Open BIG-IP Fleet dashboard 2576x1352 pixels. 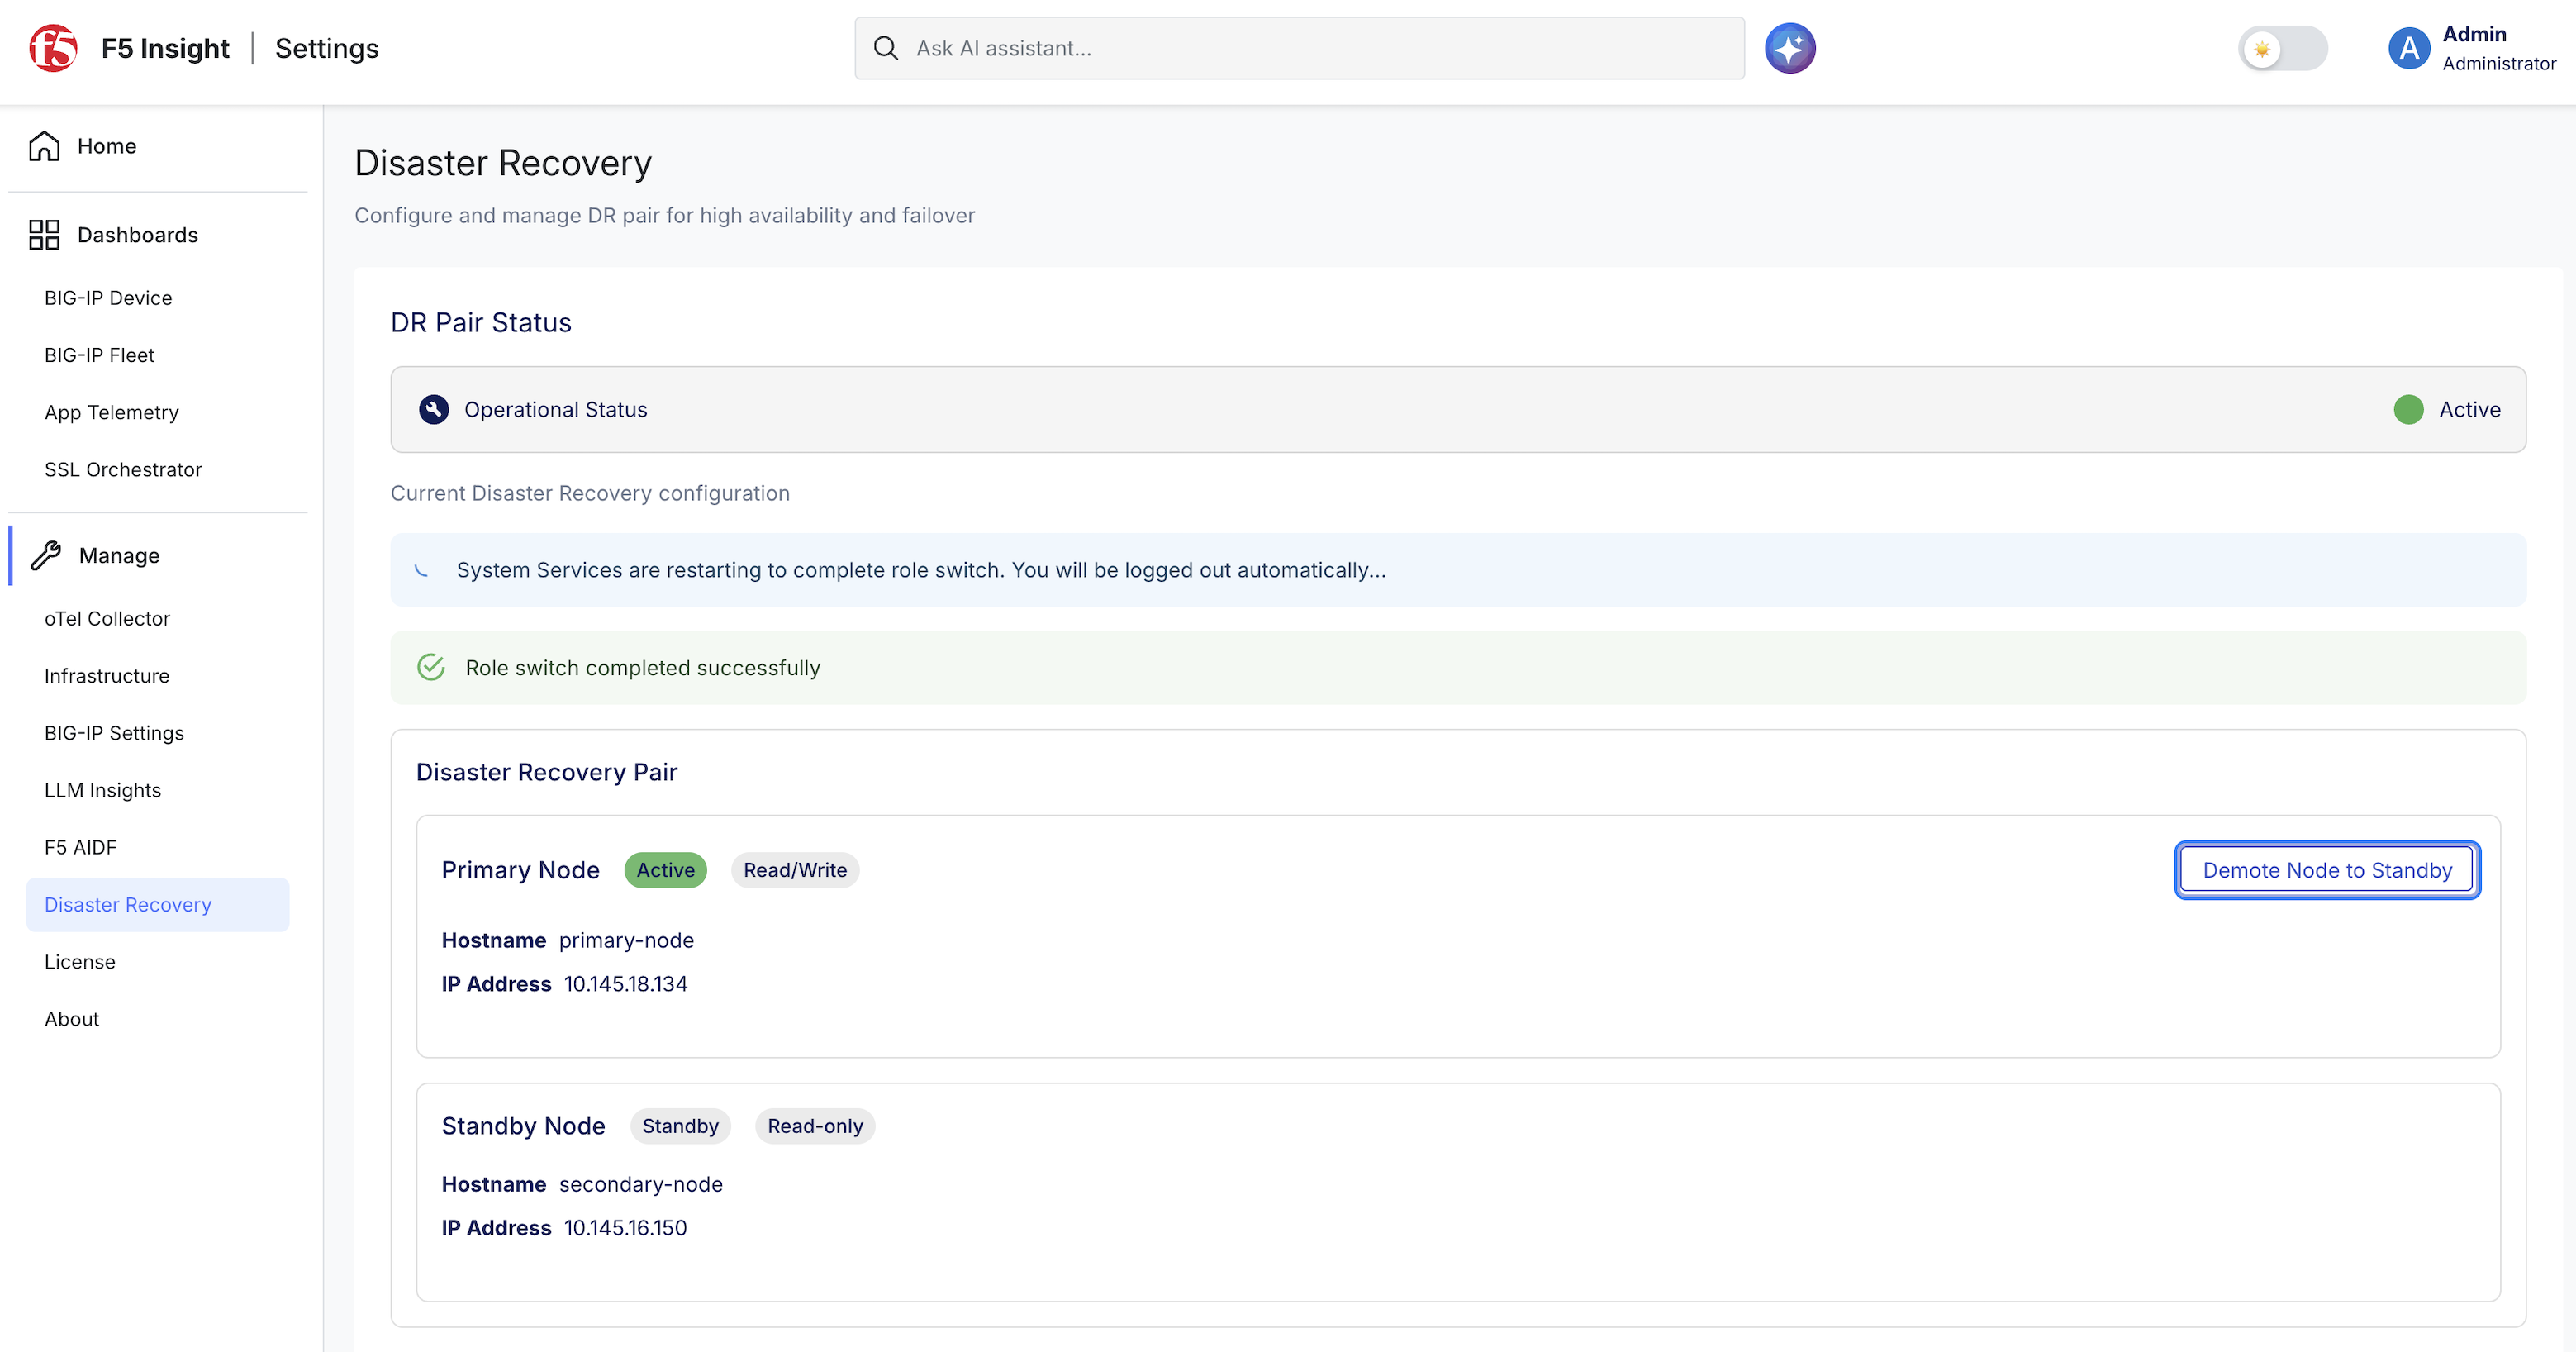pyautogui.click(x=99, y=355)
